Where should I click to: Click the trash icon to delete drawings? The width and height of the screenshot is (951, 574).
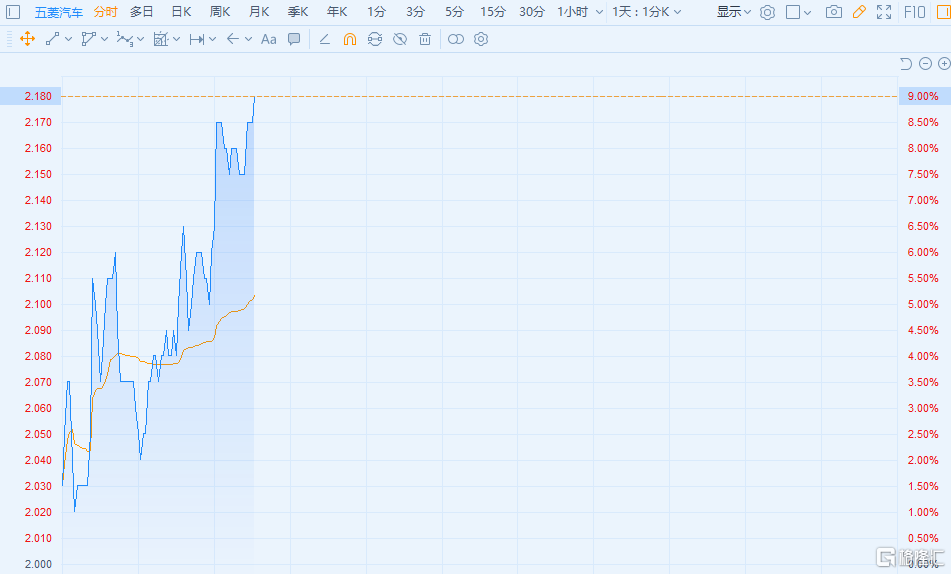[x=425, y=39]
